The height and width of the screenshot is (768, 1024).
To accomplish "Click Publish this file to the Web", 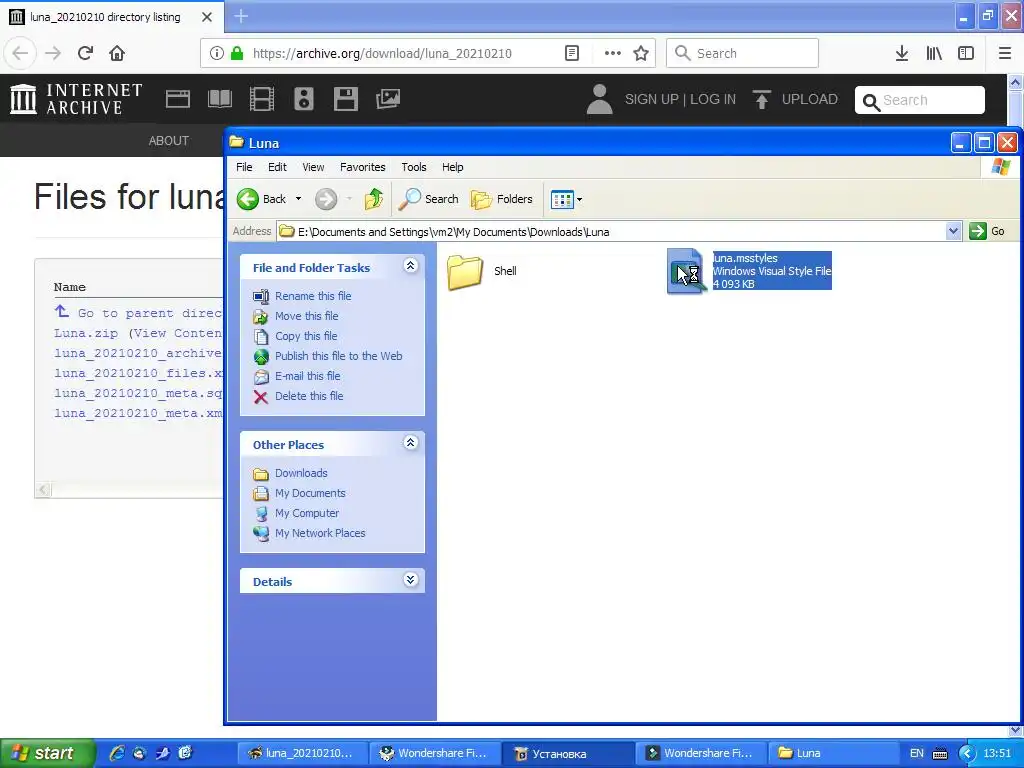I will [x=338, y=356].
